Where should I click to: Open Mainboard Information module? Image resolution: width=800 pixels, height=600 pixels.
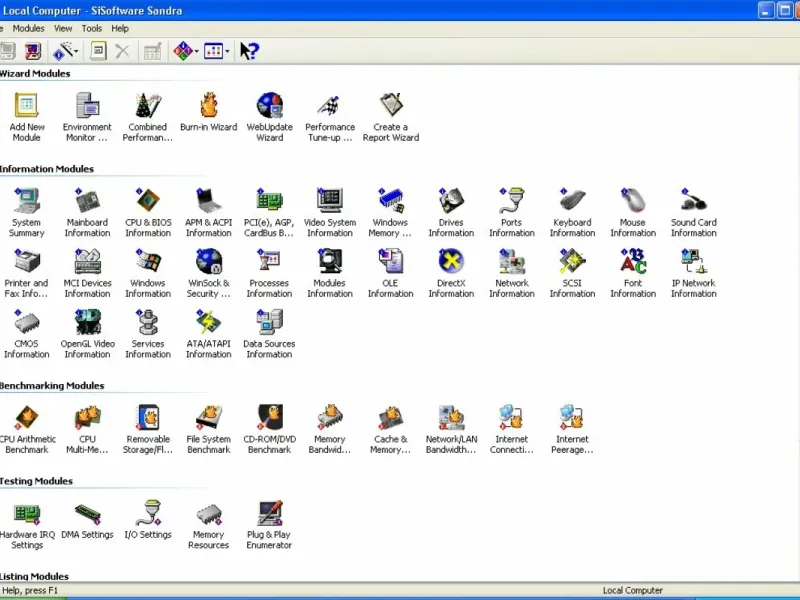click(x=87, y=212)
